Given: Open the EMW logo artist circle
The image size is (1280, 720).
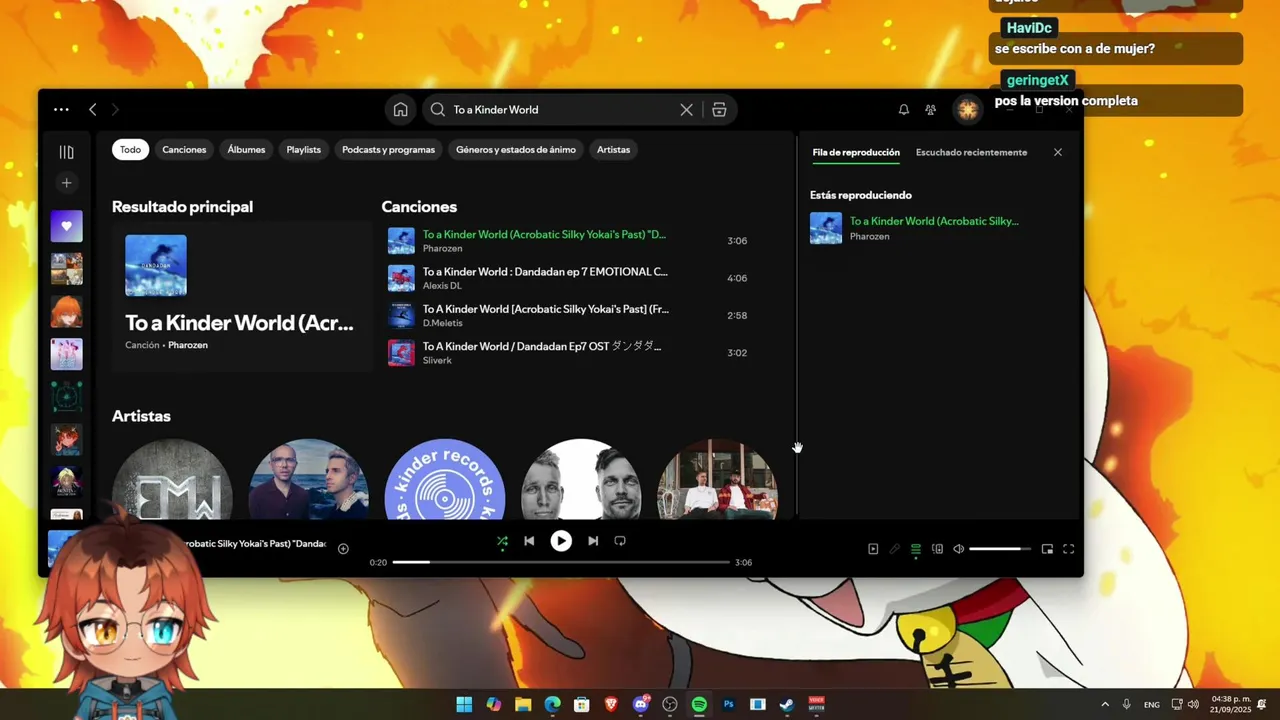Looking at the screenshot, I should (x=172, y=479).
